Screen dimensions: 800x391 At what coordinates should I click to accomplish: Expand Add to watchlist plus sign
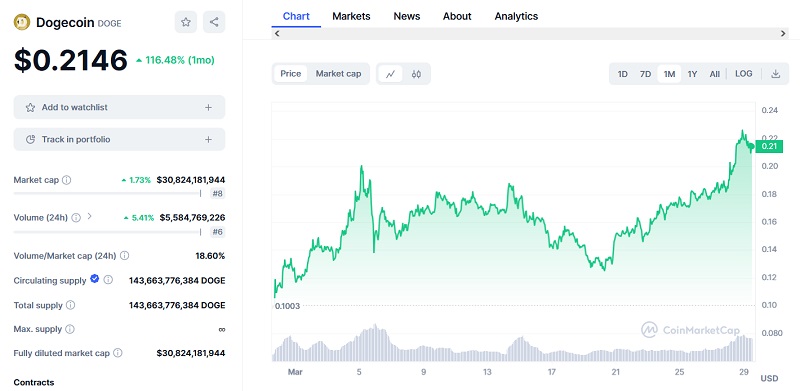(x=208, y=107)
